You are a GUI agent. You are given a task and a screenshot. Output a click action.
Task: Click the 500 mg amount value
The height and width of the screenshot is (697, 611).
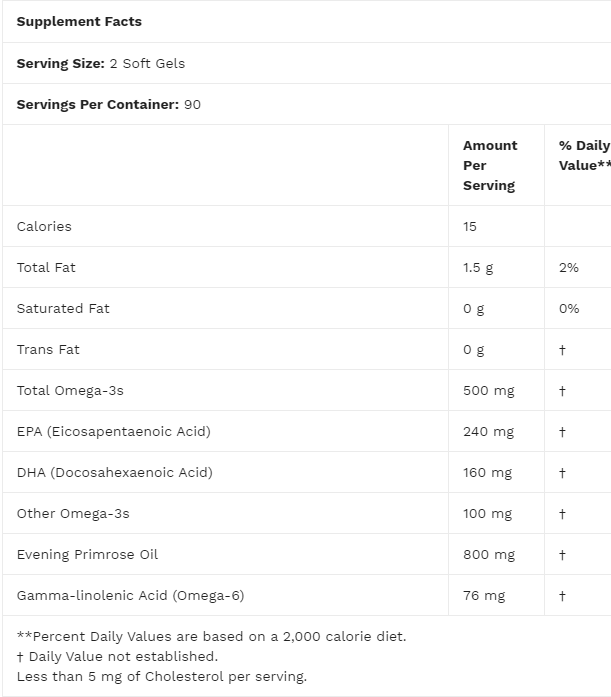click(x=488, y=390)
